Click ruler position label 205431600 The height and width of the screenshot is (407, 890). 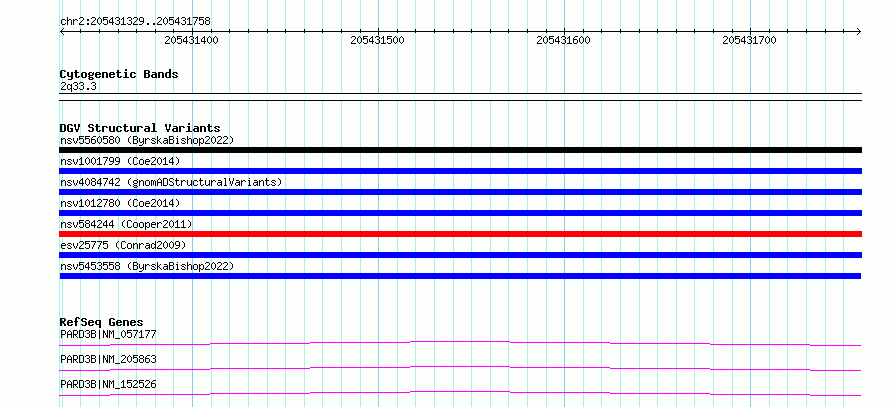563,40
